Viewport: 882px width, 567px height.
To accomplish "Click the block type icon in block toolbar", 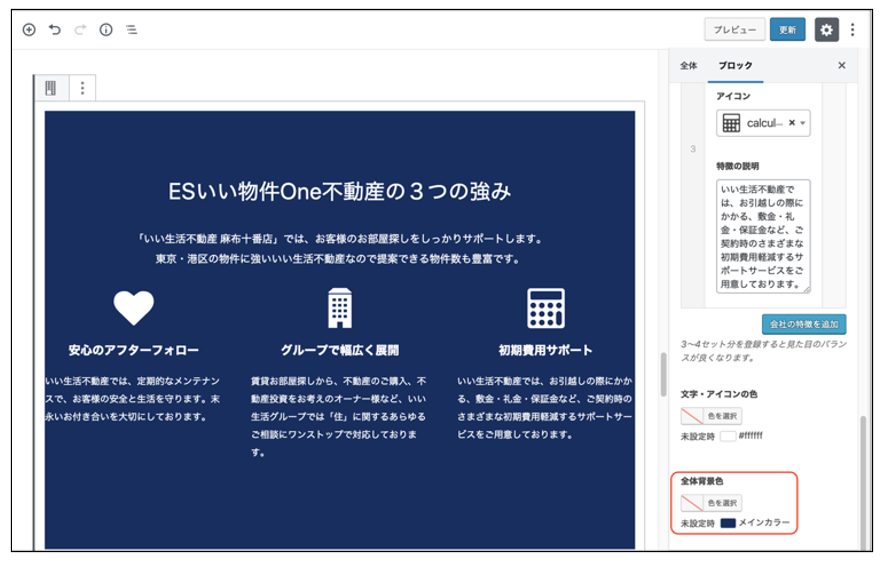I will 51,88.
